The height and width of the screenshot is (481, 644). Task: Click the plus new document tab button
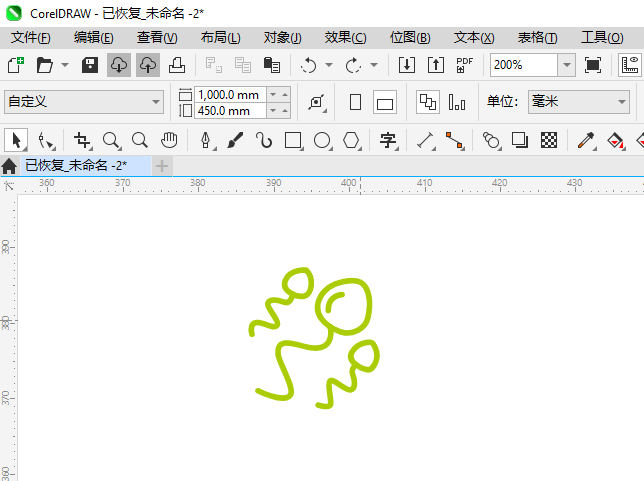pos(162,166)
